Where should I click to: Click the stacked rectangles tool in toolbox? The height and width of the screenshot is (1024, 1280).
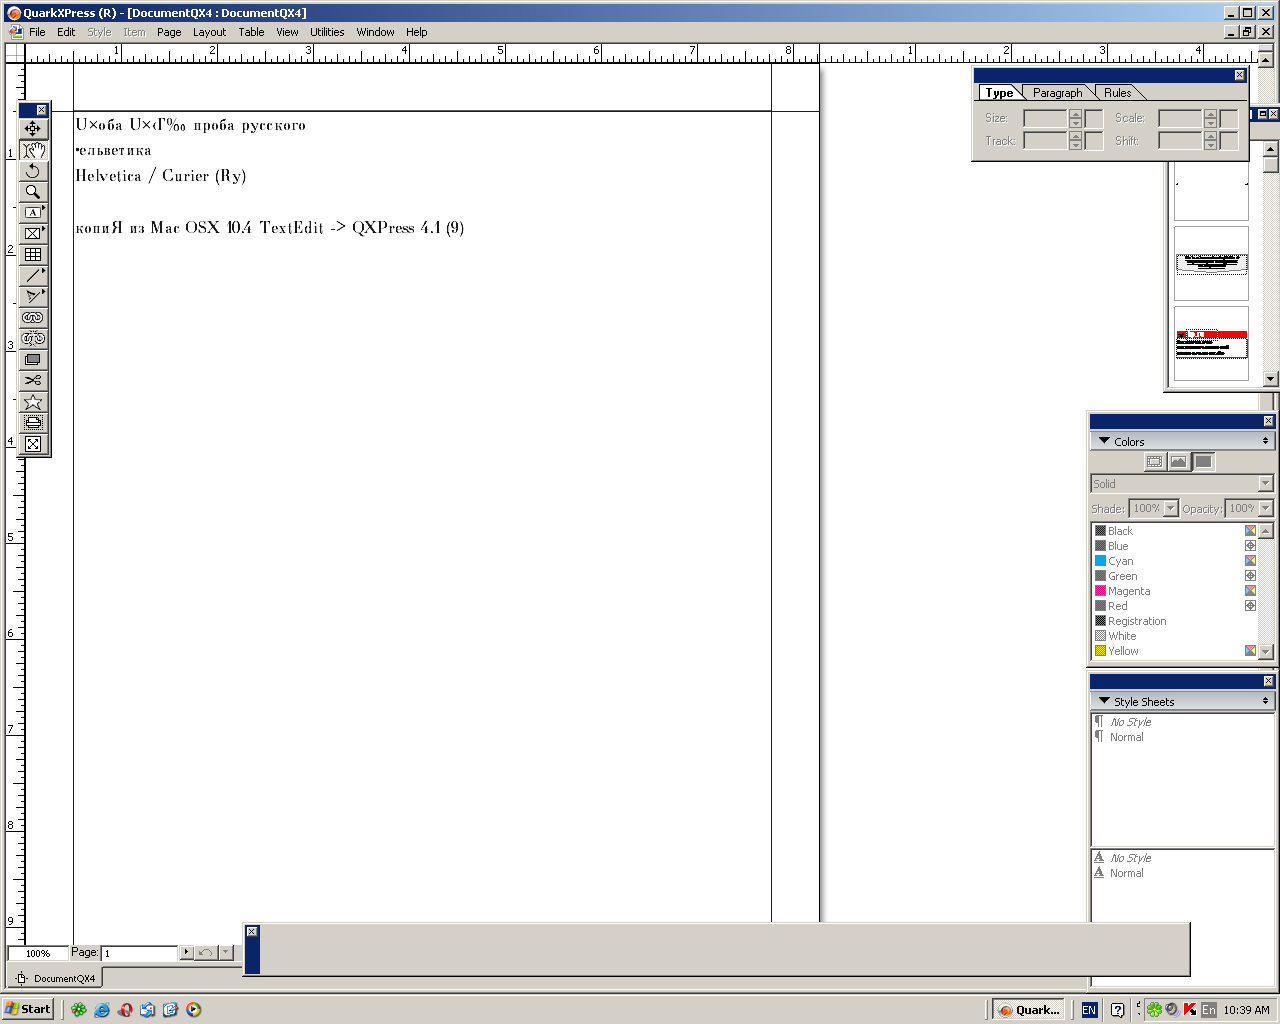pyautogui.click(x=33, y=360)
